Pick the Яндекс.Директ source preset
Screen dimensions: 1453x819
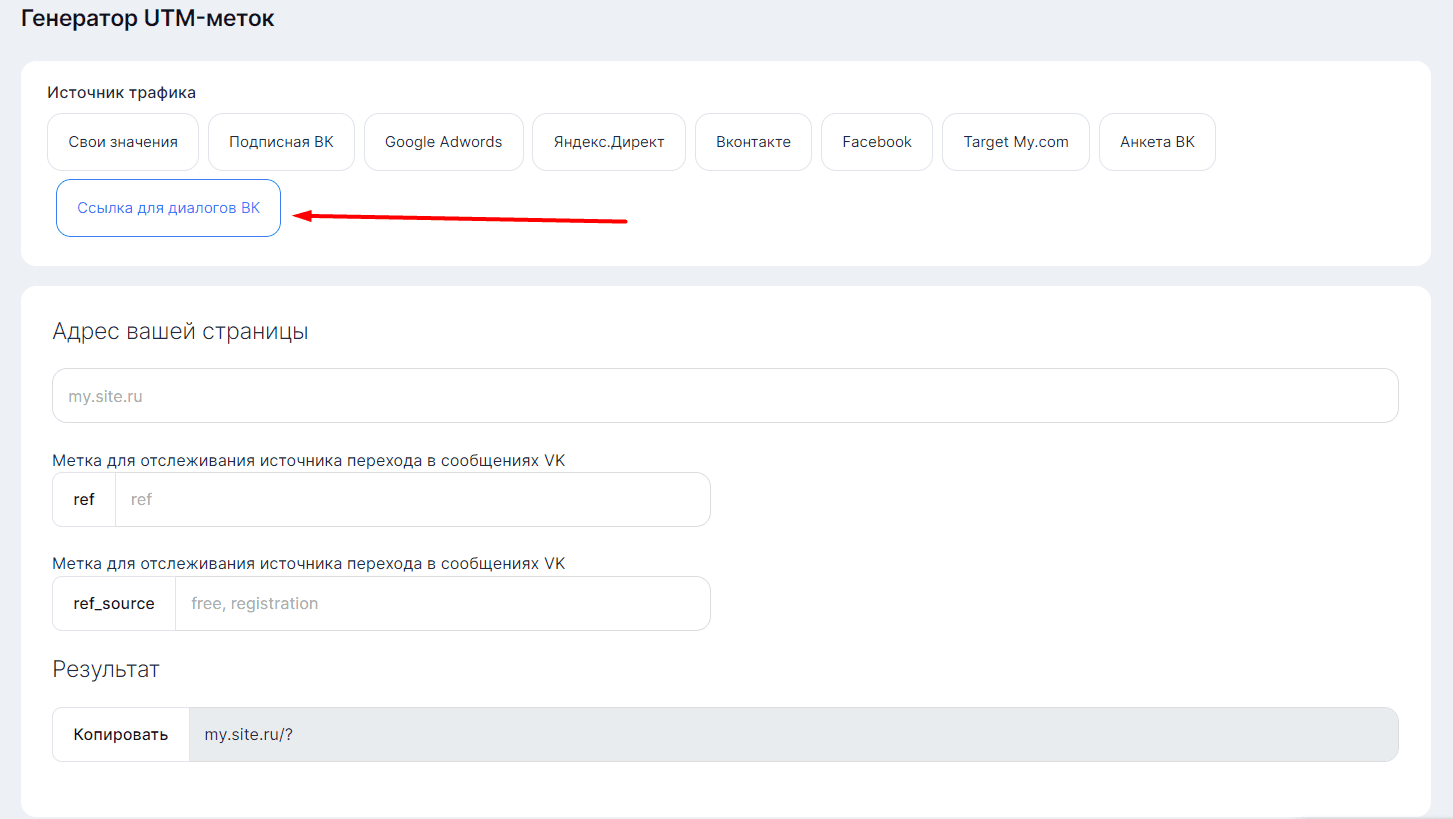(x=608, y=142)
